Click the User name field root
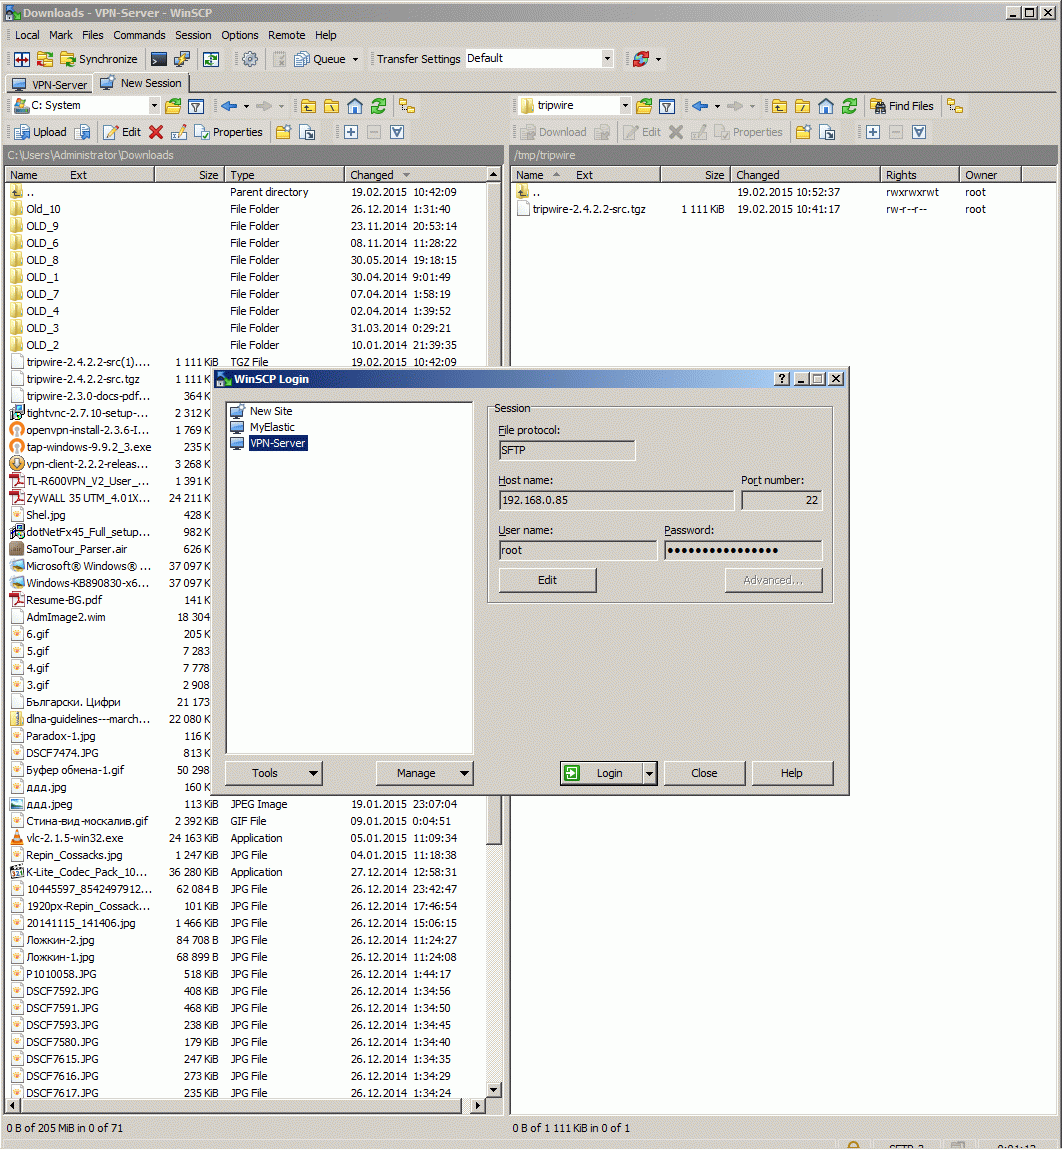Image resolution: width=1062 pixels, height=1150 pixels. (578, 550)
